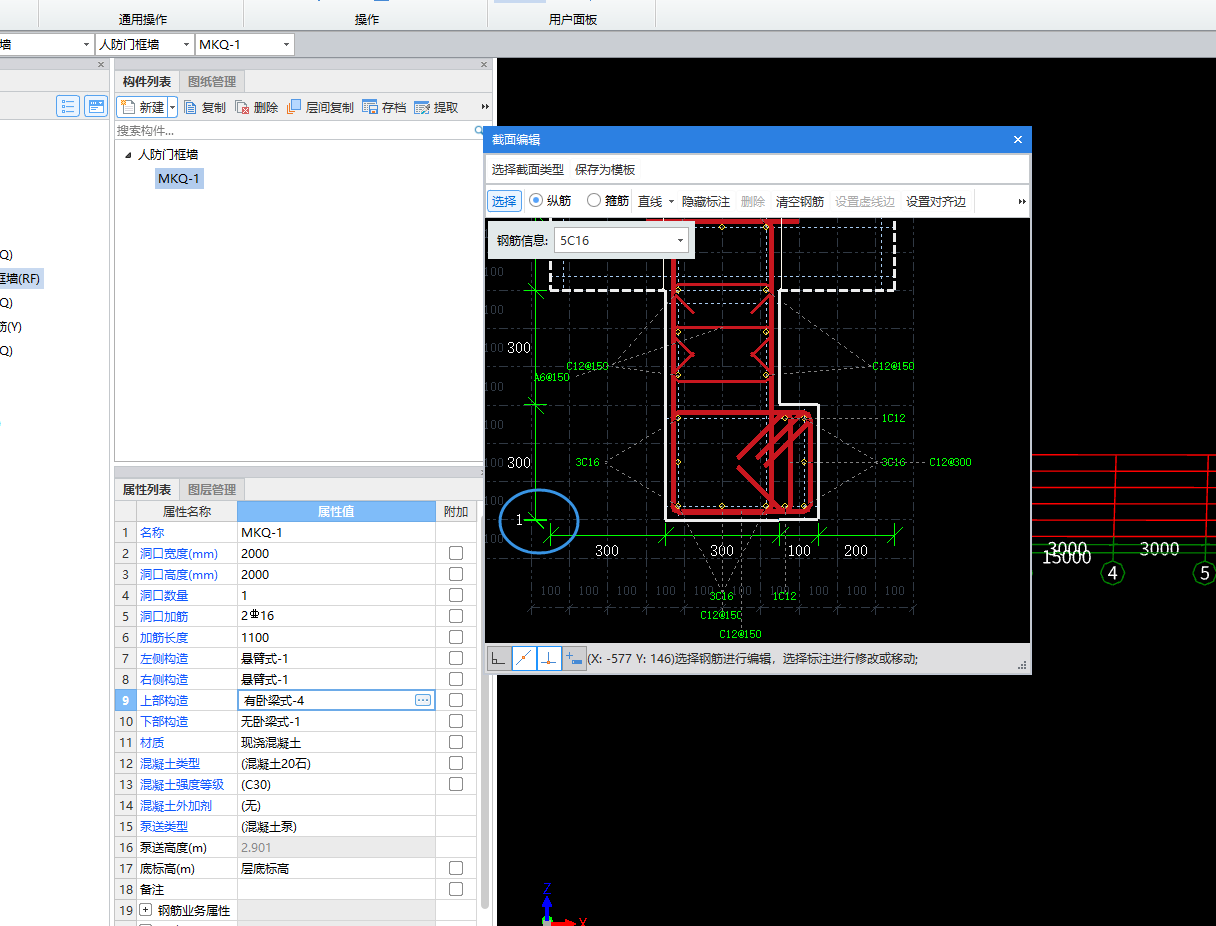The height and width of the screenshot is (926, 1216).
Task: Click 删除 (Delete) component icon
Action: click(x=257, y=107)
